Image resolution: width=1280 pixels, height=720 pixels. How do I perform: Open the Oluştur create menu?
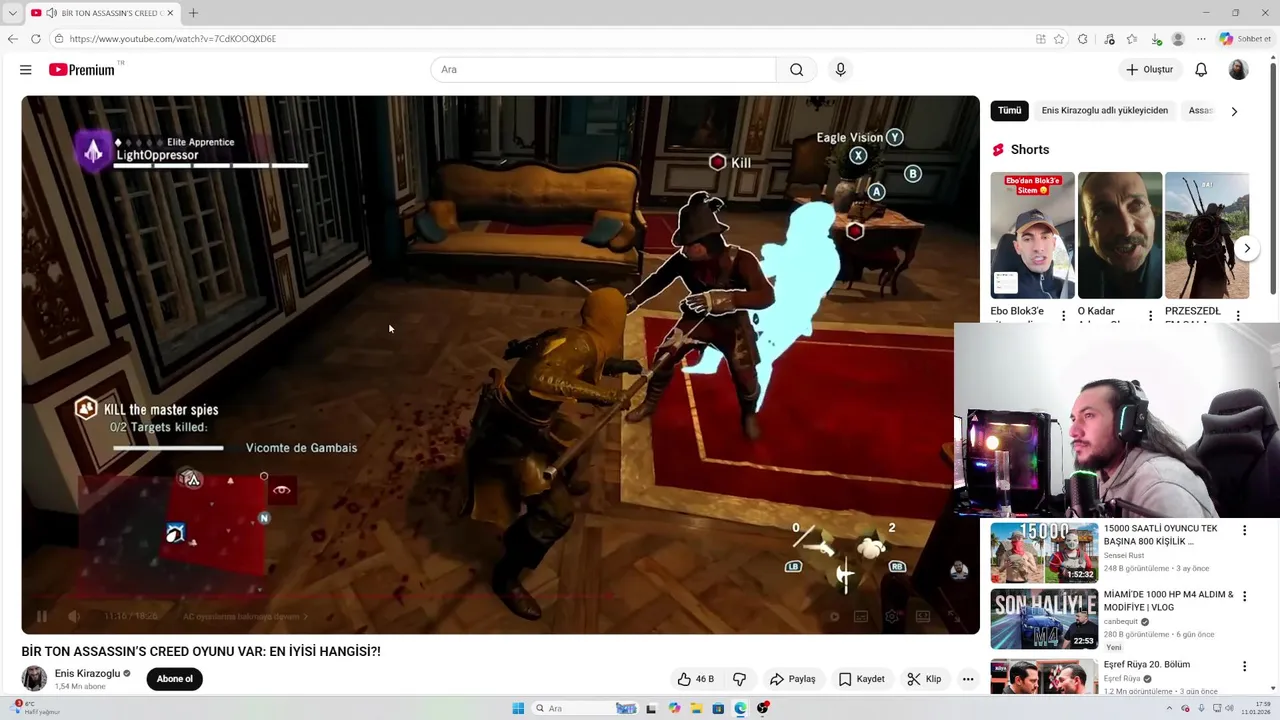click(x=1150, y=70)
